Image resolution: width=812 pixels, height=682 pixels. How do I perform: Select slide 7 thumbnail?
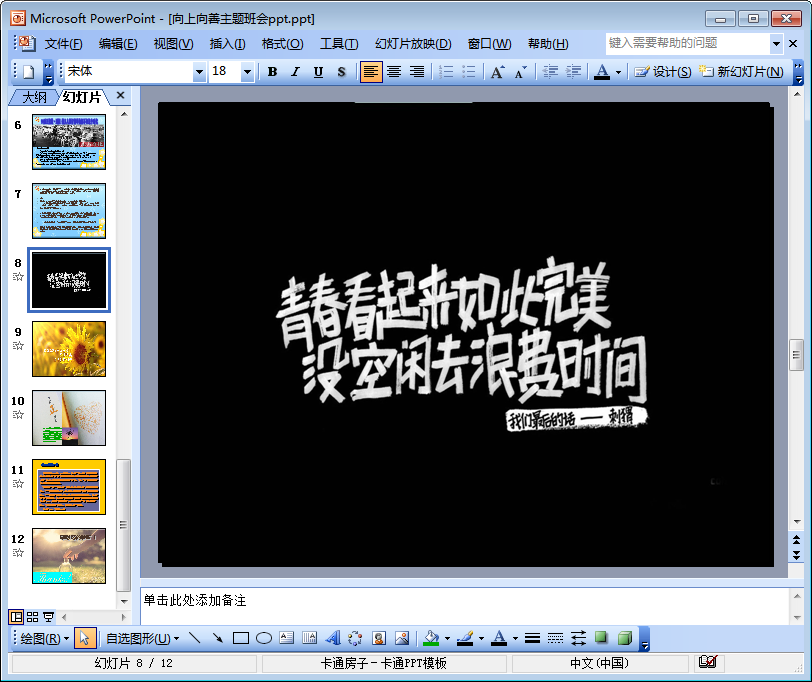click(69, 211)
